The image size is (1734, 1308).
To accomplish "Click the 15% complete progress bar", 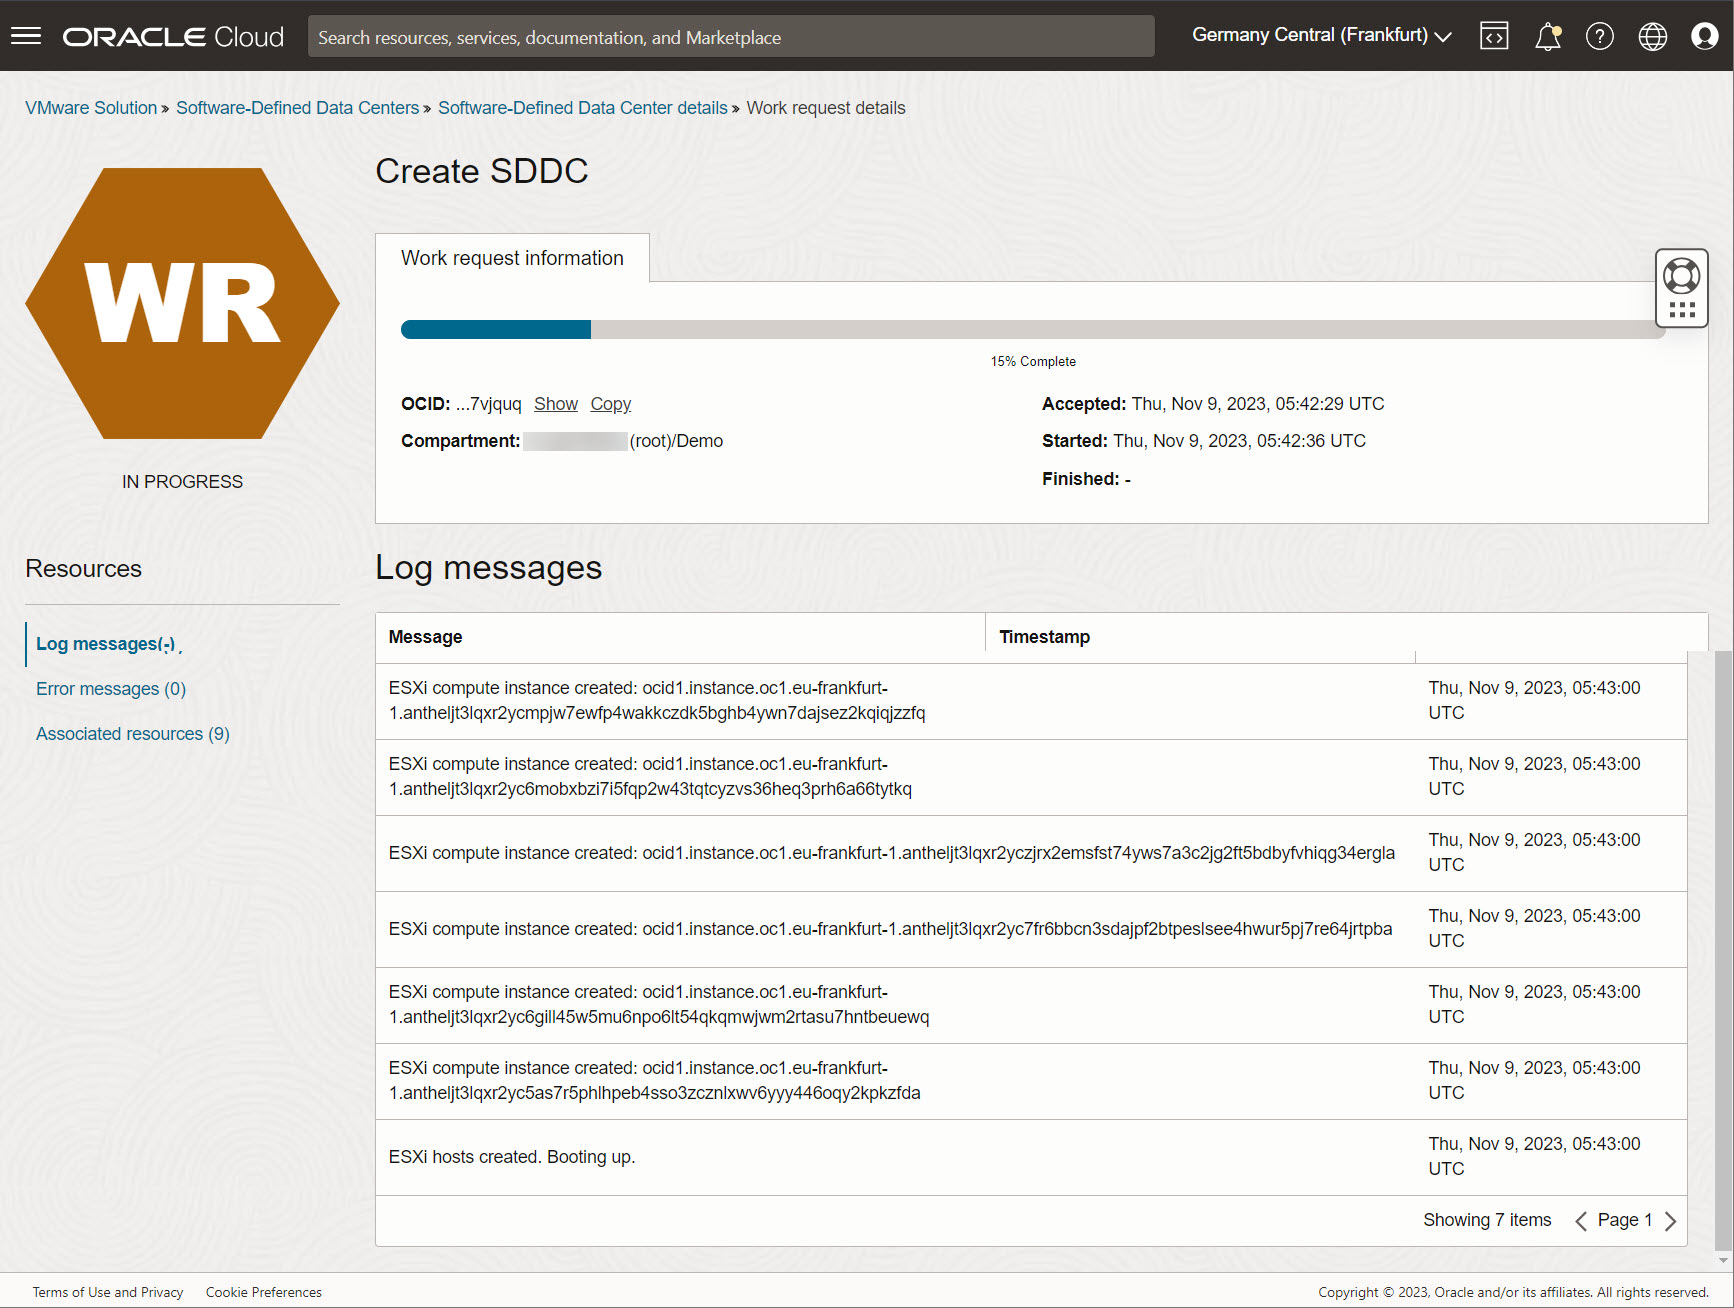I will click(1033, 330).
